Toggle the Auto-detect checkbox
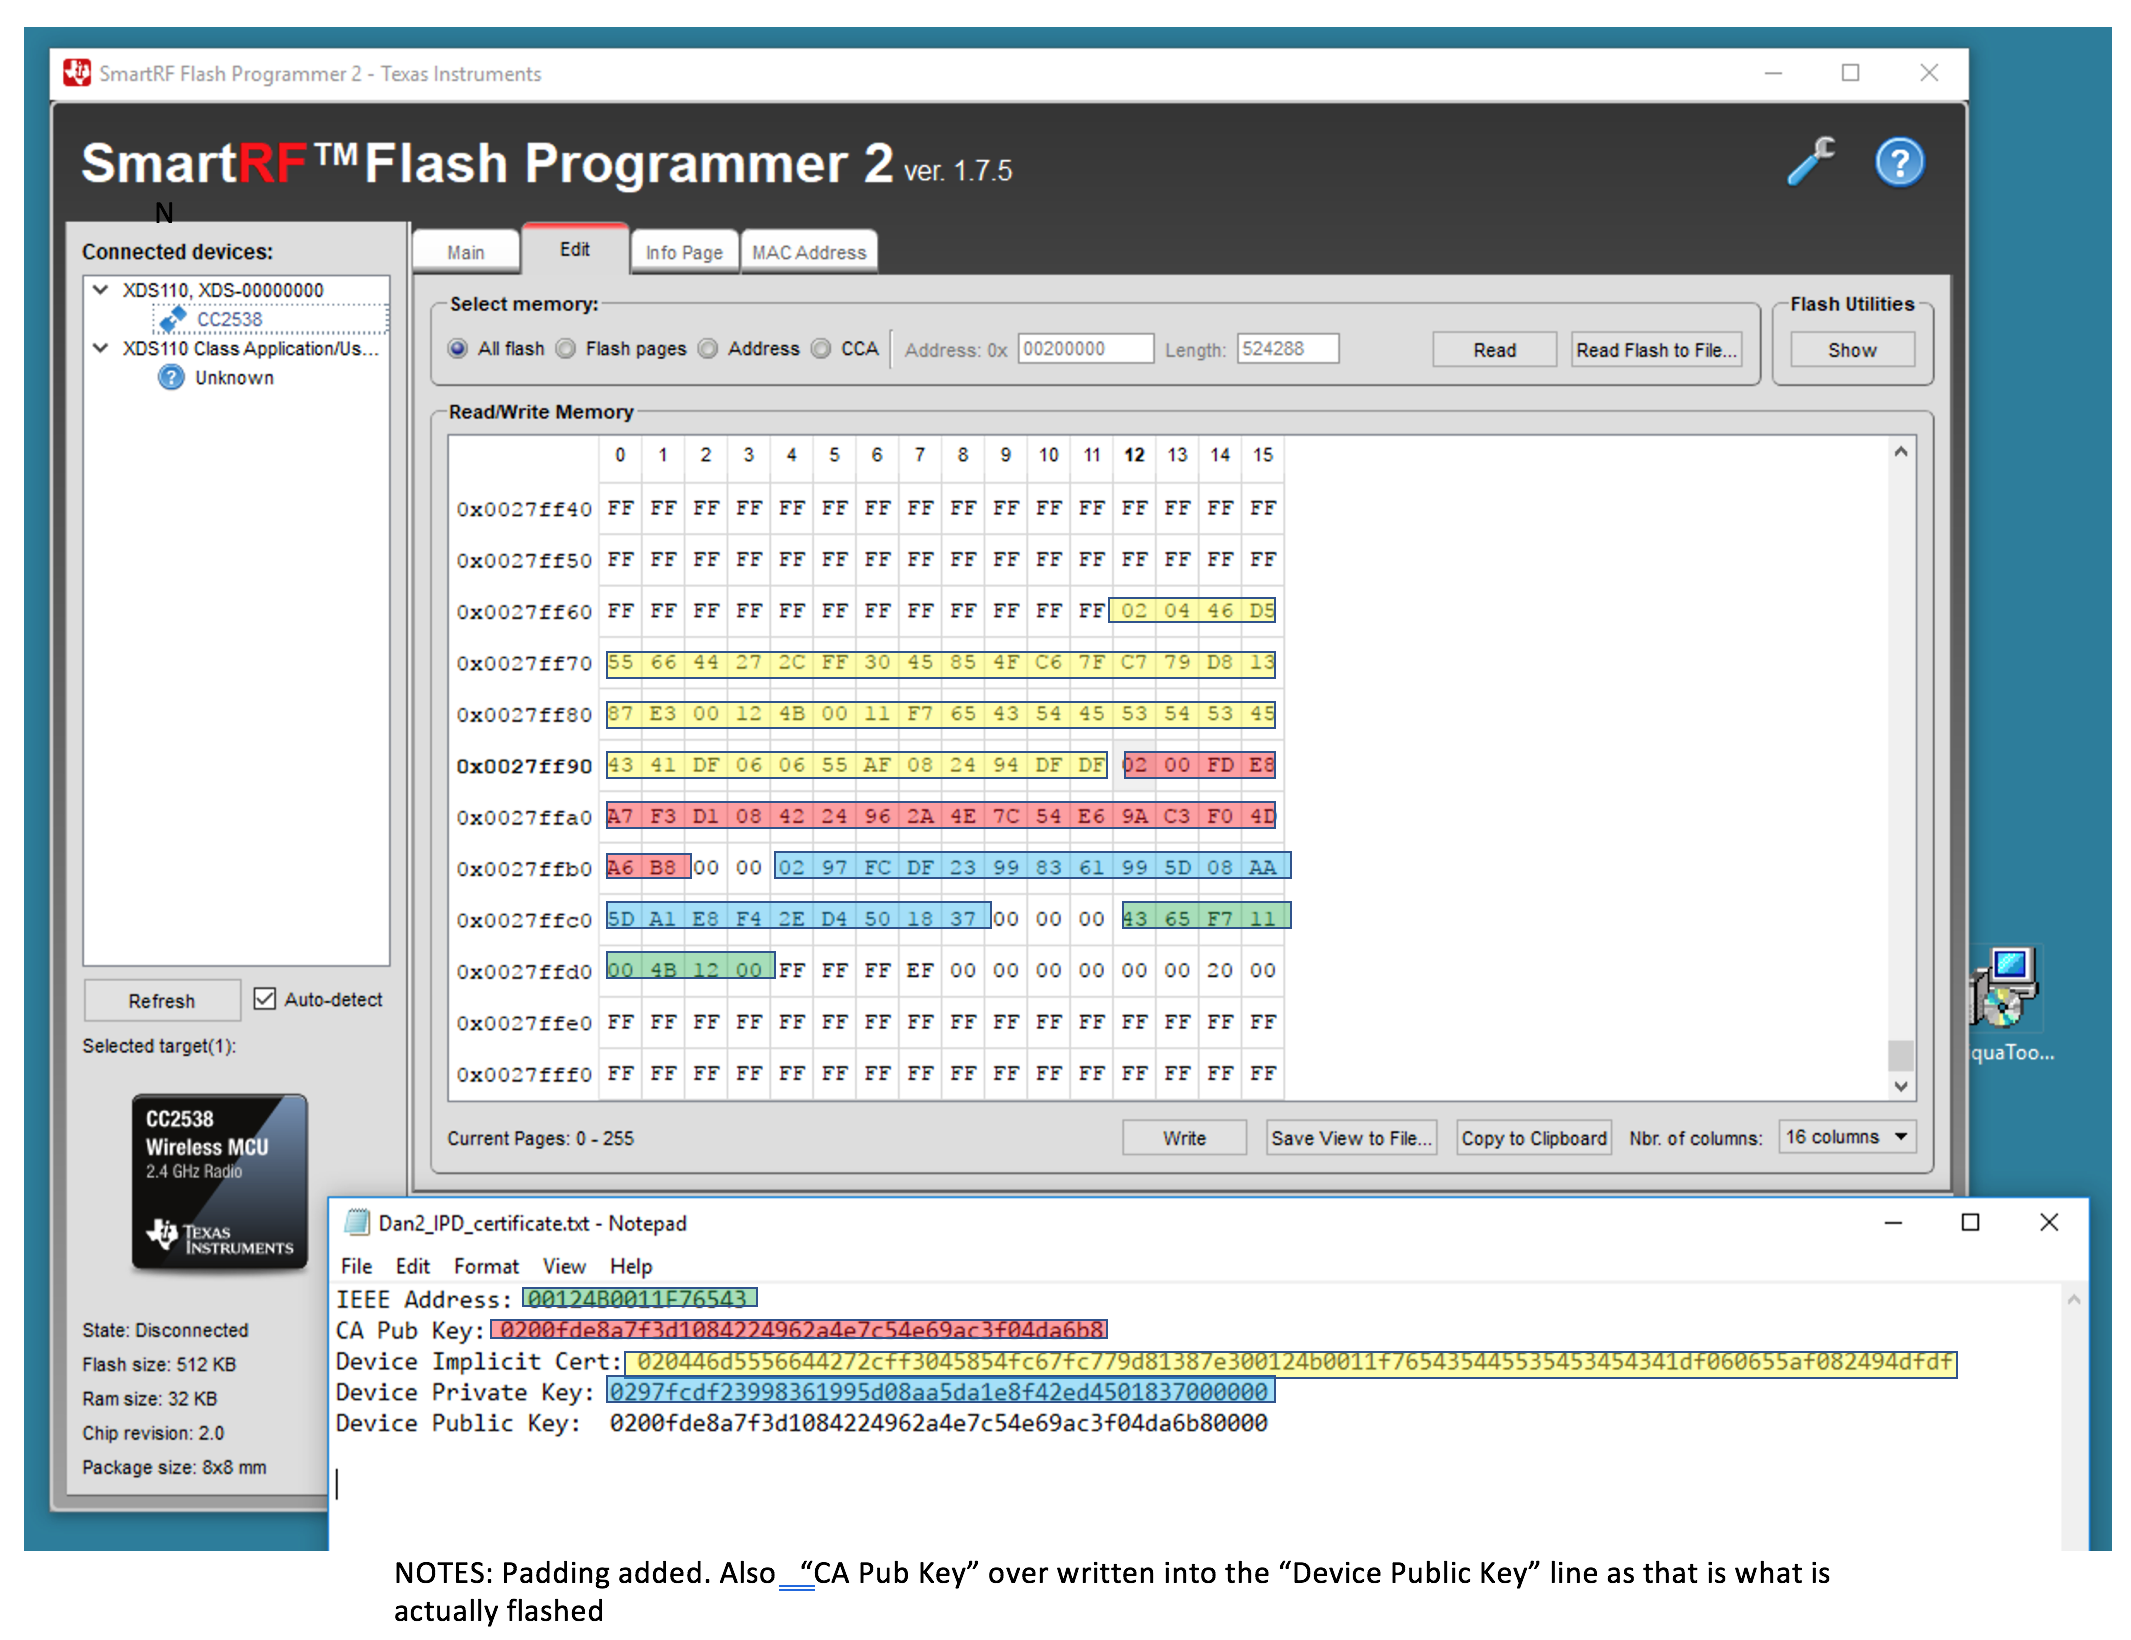This screenshot has height=1640, width=2131. click(264, 999)
